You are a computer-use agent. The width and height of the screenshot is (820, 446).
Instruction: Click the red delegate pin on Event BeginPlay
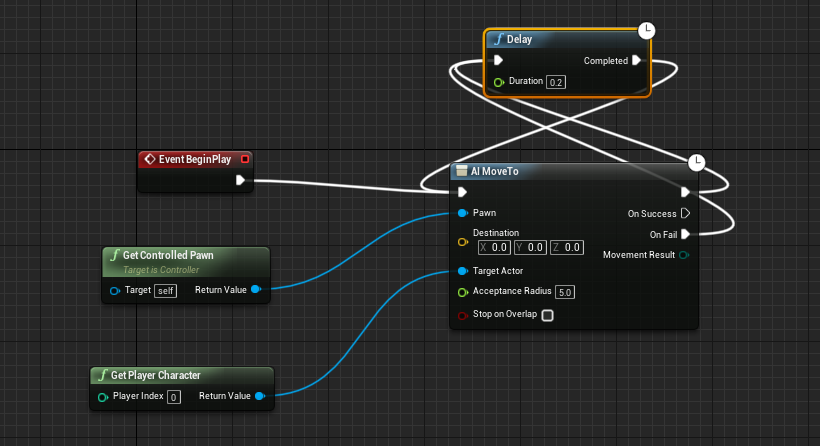[245, 159]
